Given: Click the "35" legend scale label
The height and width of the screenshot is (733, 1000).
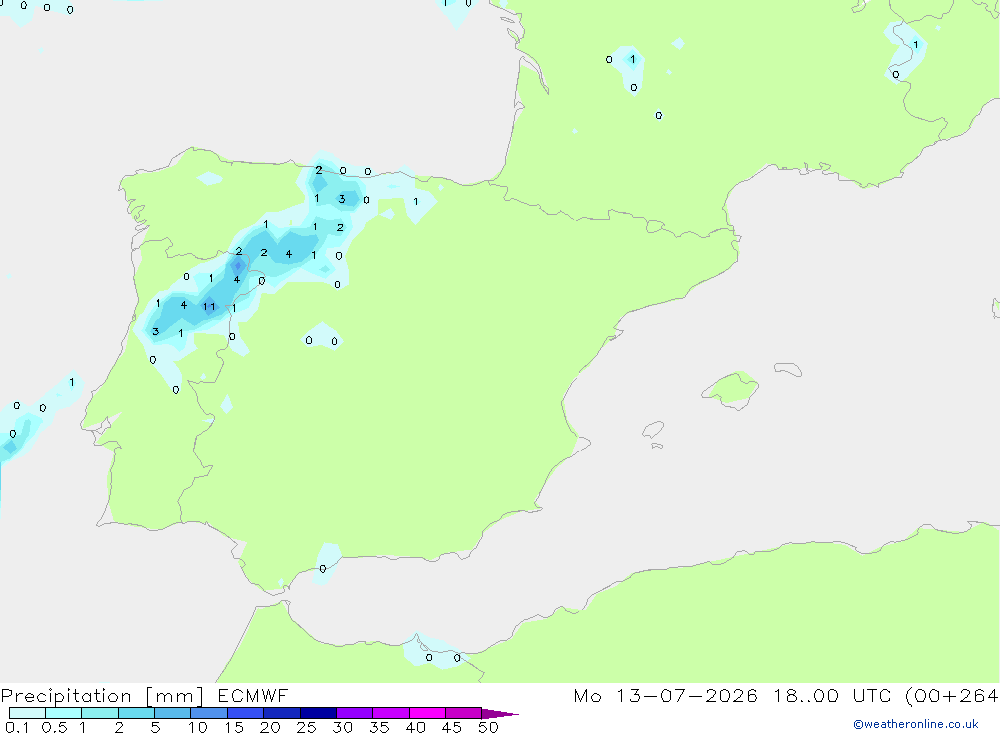Looking at the screenshot, I should click(379, 727).
